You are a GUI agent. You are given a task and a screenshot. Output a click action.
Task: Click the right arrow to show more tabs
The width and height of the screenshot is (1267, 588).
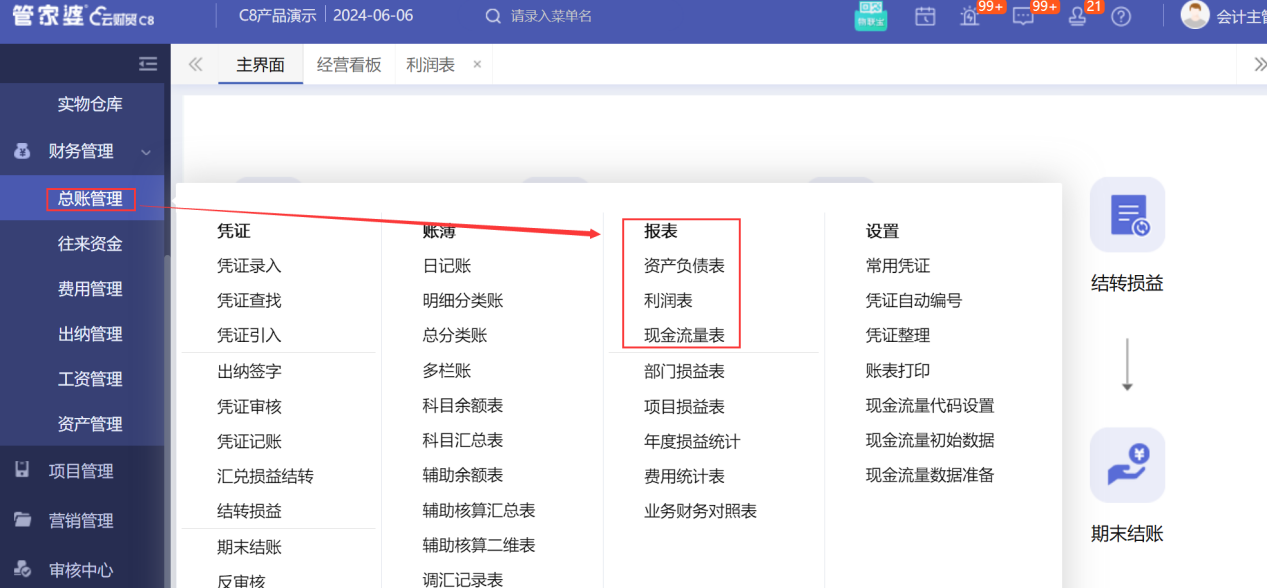point(1258,62)
